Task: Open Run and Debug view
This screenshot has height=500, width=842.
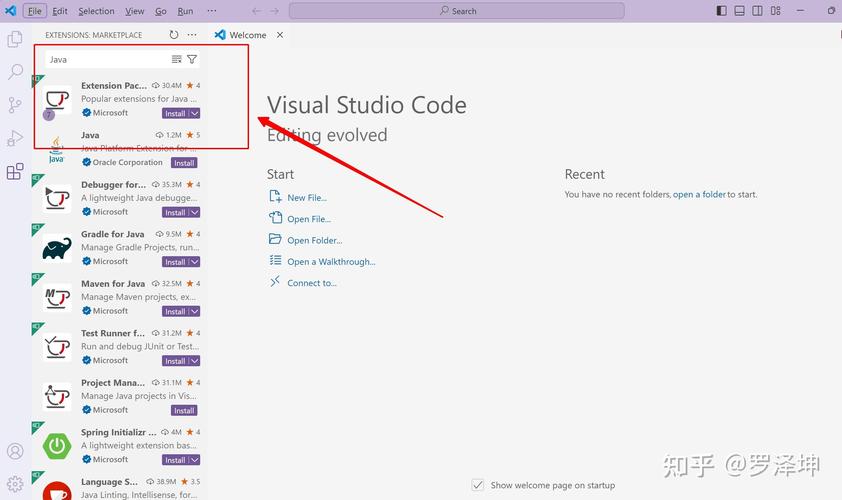Action: click(x=15, y=138)
